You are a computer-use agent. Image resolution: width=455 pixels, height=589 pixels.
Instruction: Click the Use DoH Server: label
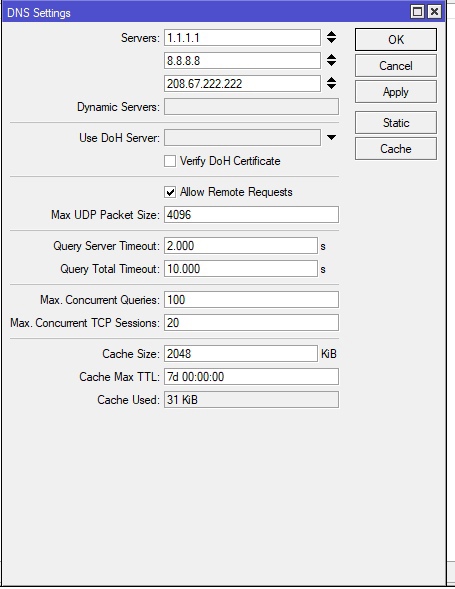click(x=119, y=138)
